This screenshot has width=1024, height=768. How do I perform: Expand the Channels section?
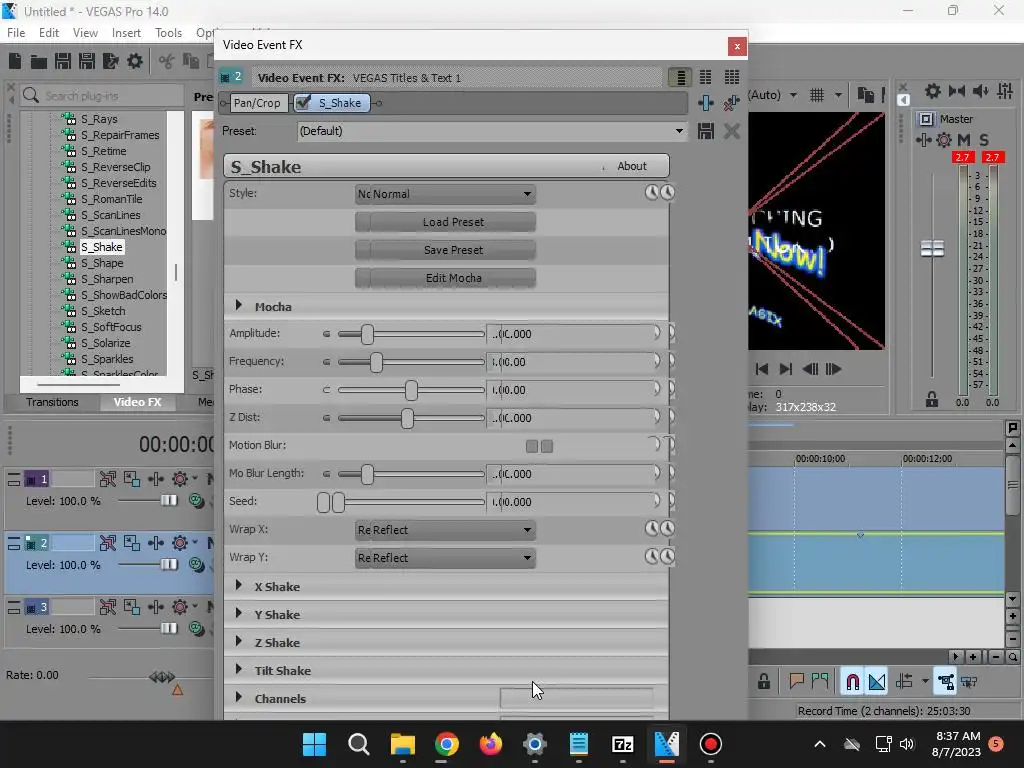238,697
